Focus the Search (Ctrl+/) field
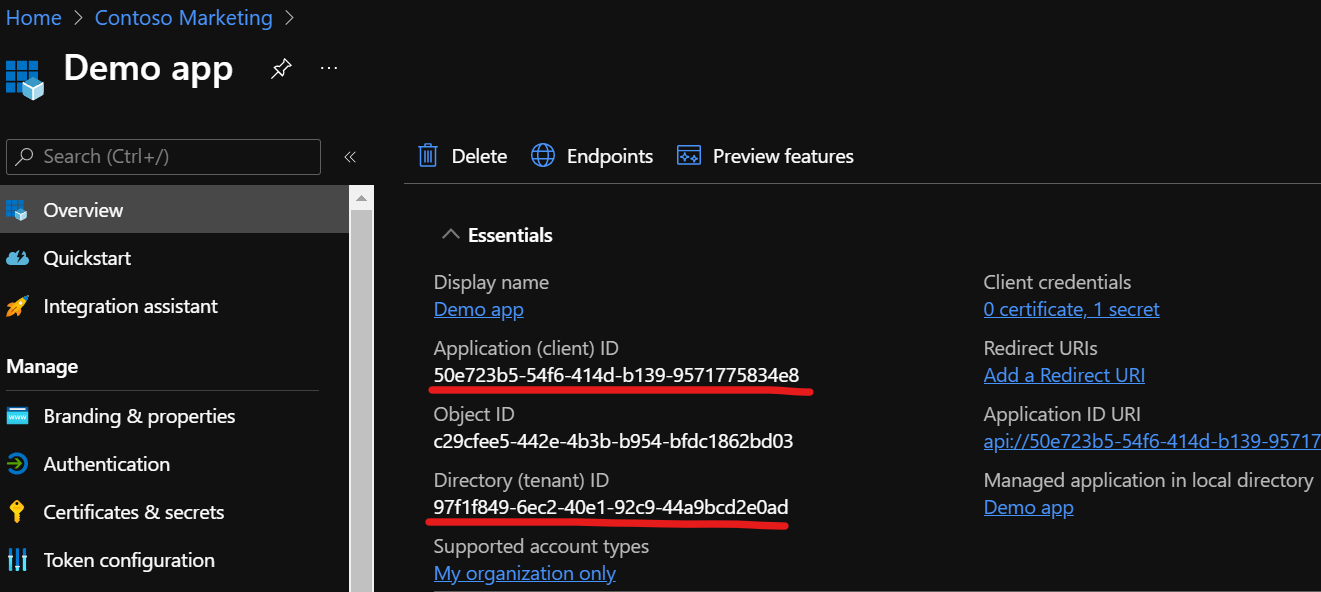Image resolution: width=1321 pixels, height=592 pixels. tap(163, 157)
